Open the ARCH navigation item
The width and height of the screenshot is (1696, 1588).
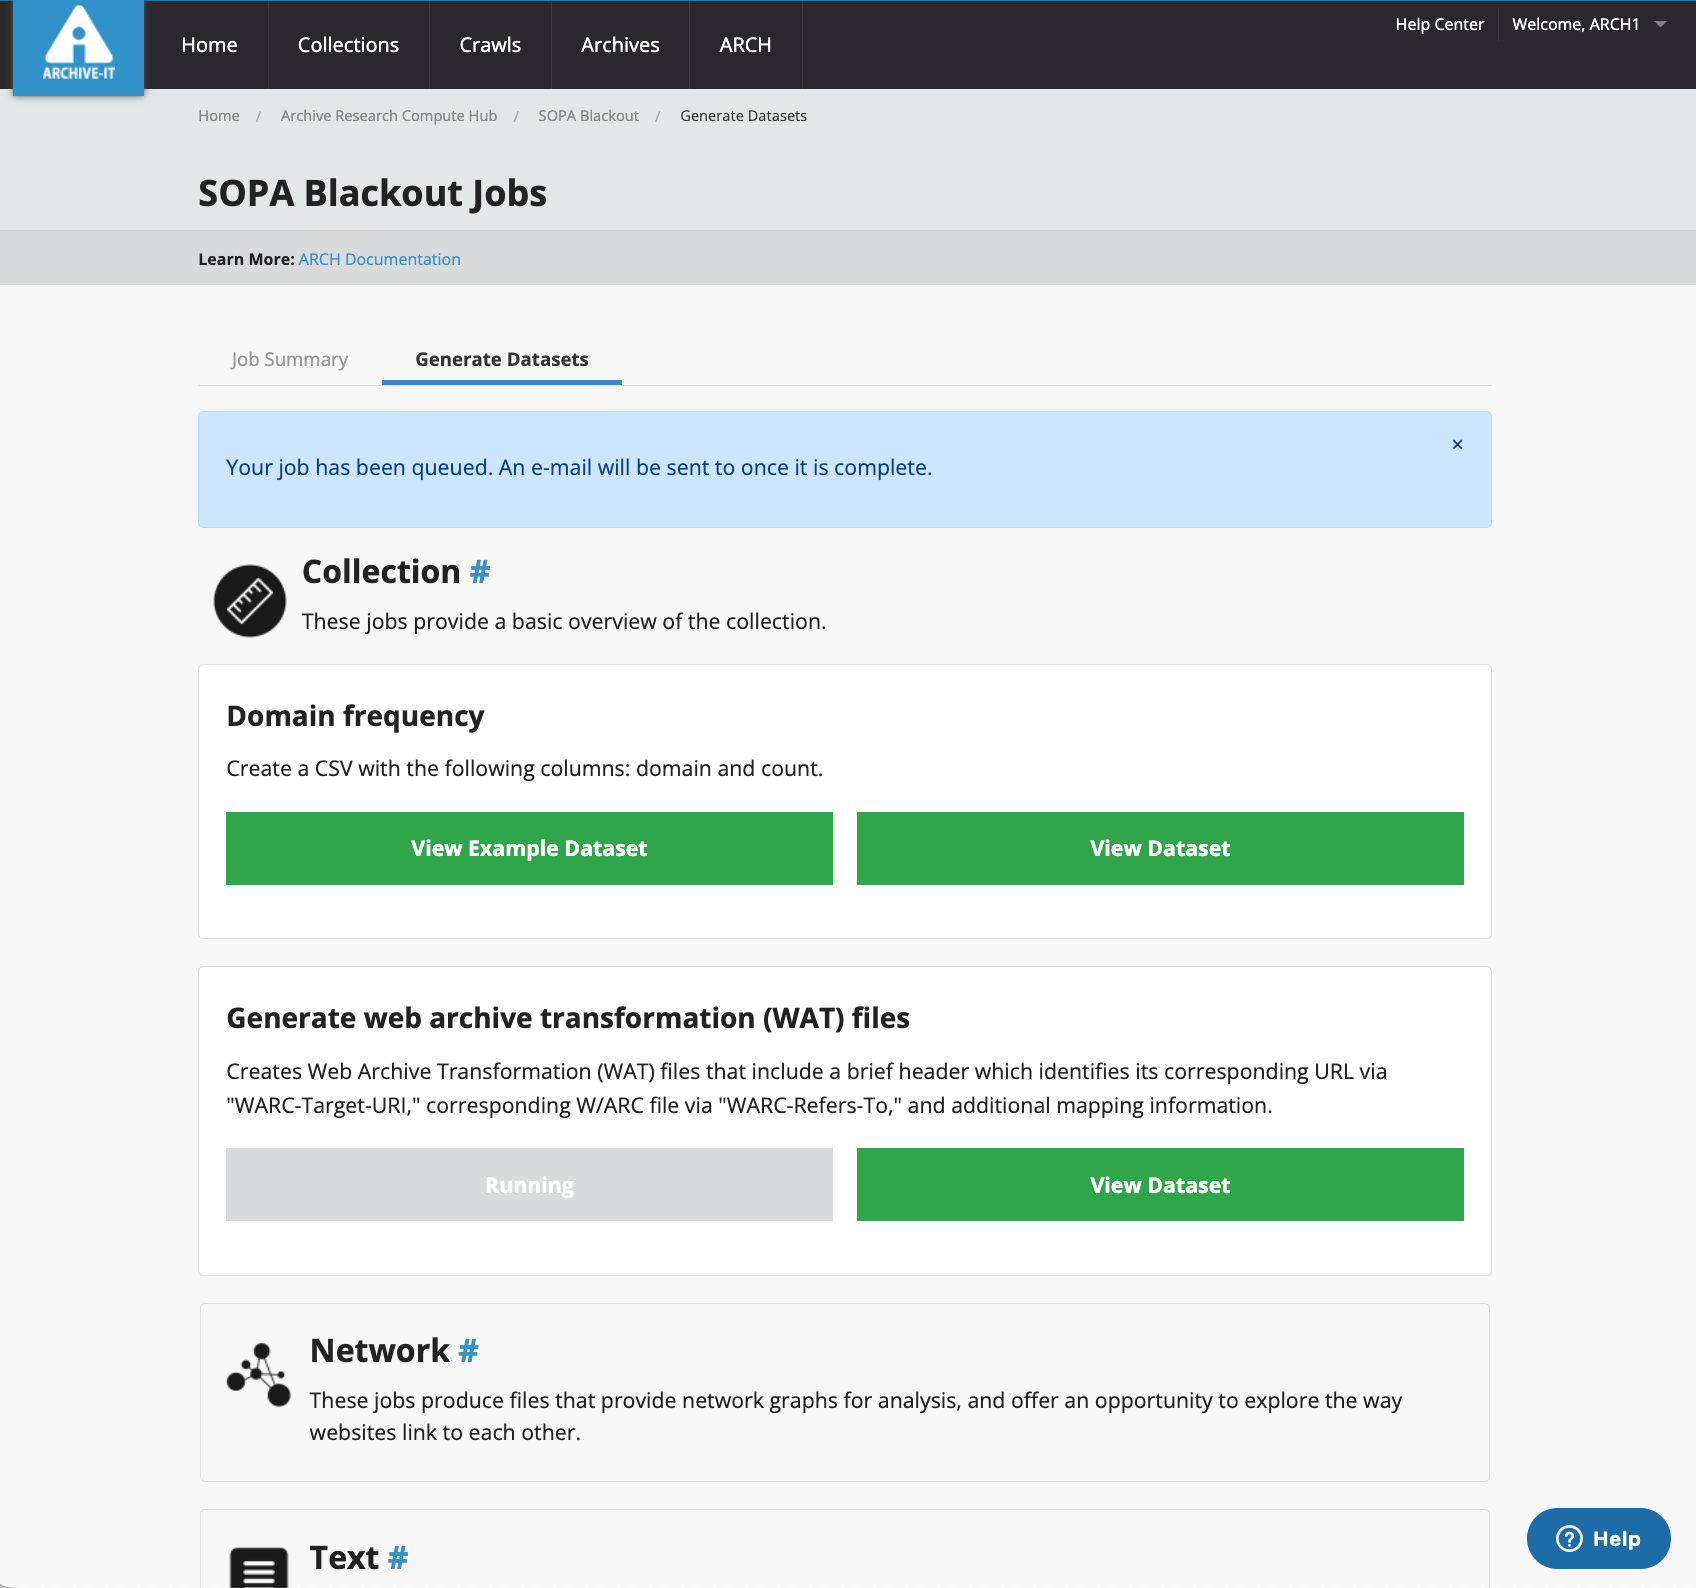click(745, 45)
